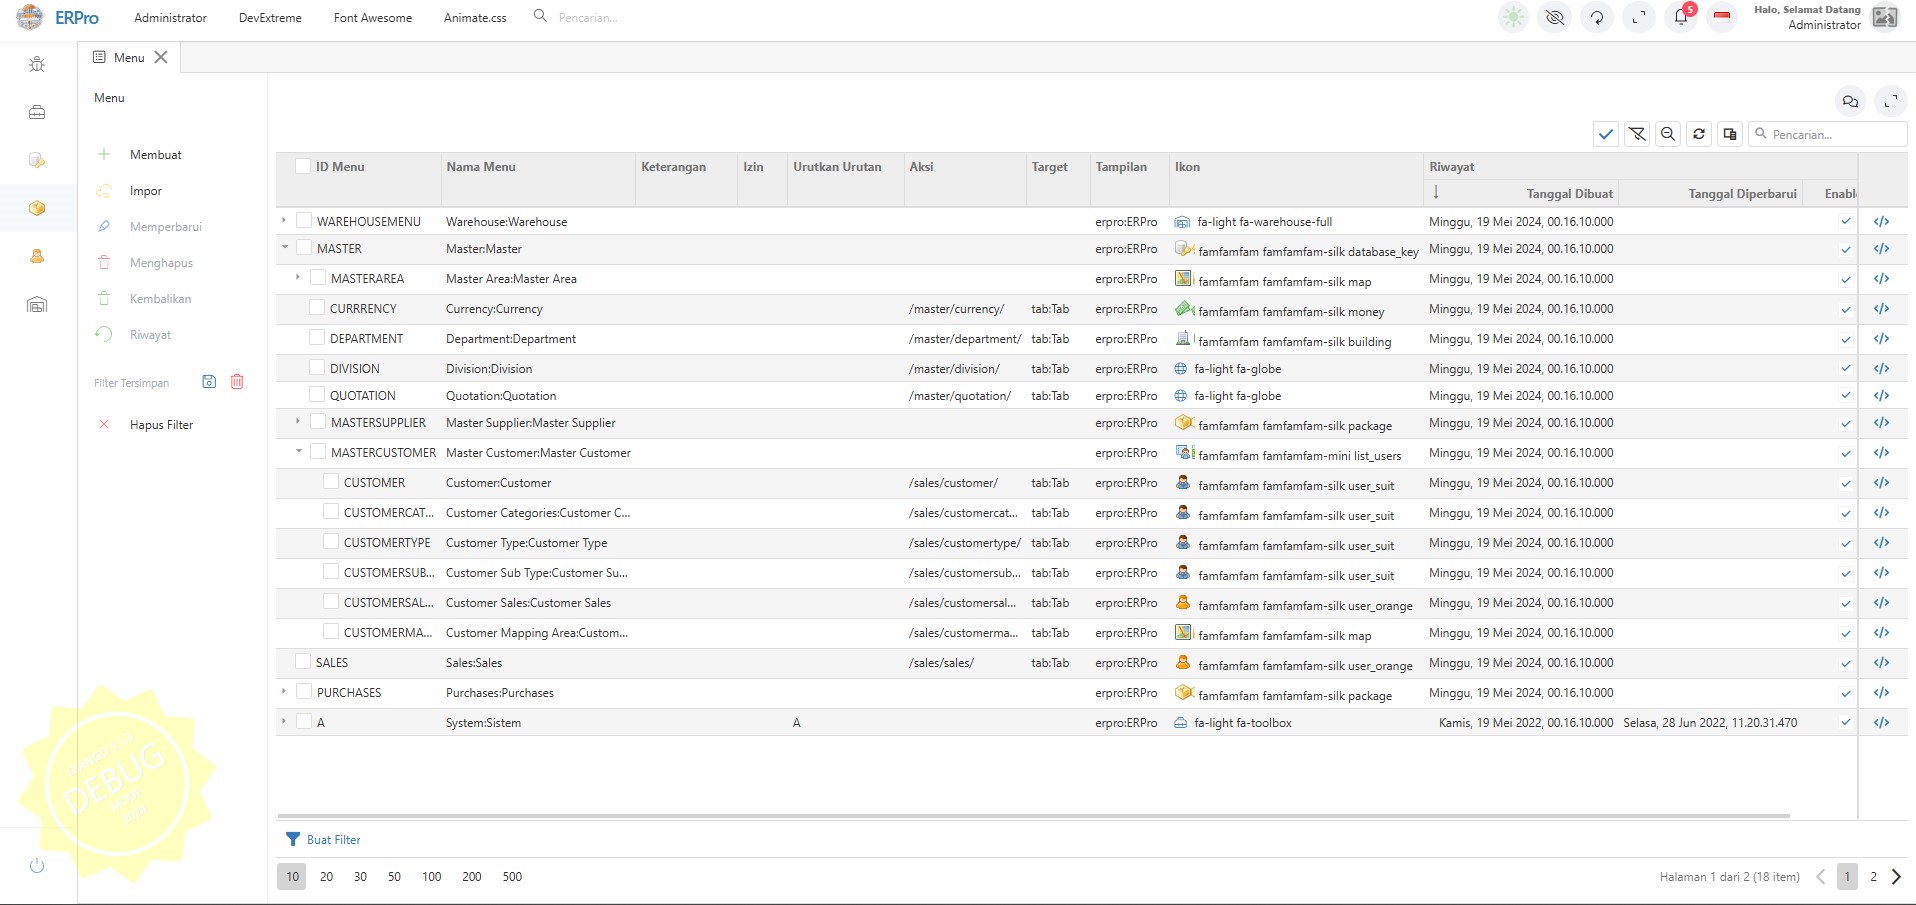Click the clear-filter funnel icon in toolbar
The width and height of the screenshot is (1916, 905).
pyautogui.click(x=1637, y=134)
